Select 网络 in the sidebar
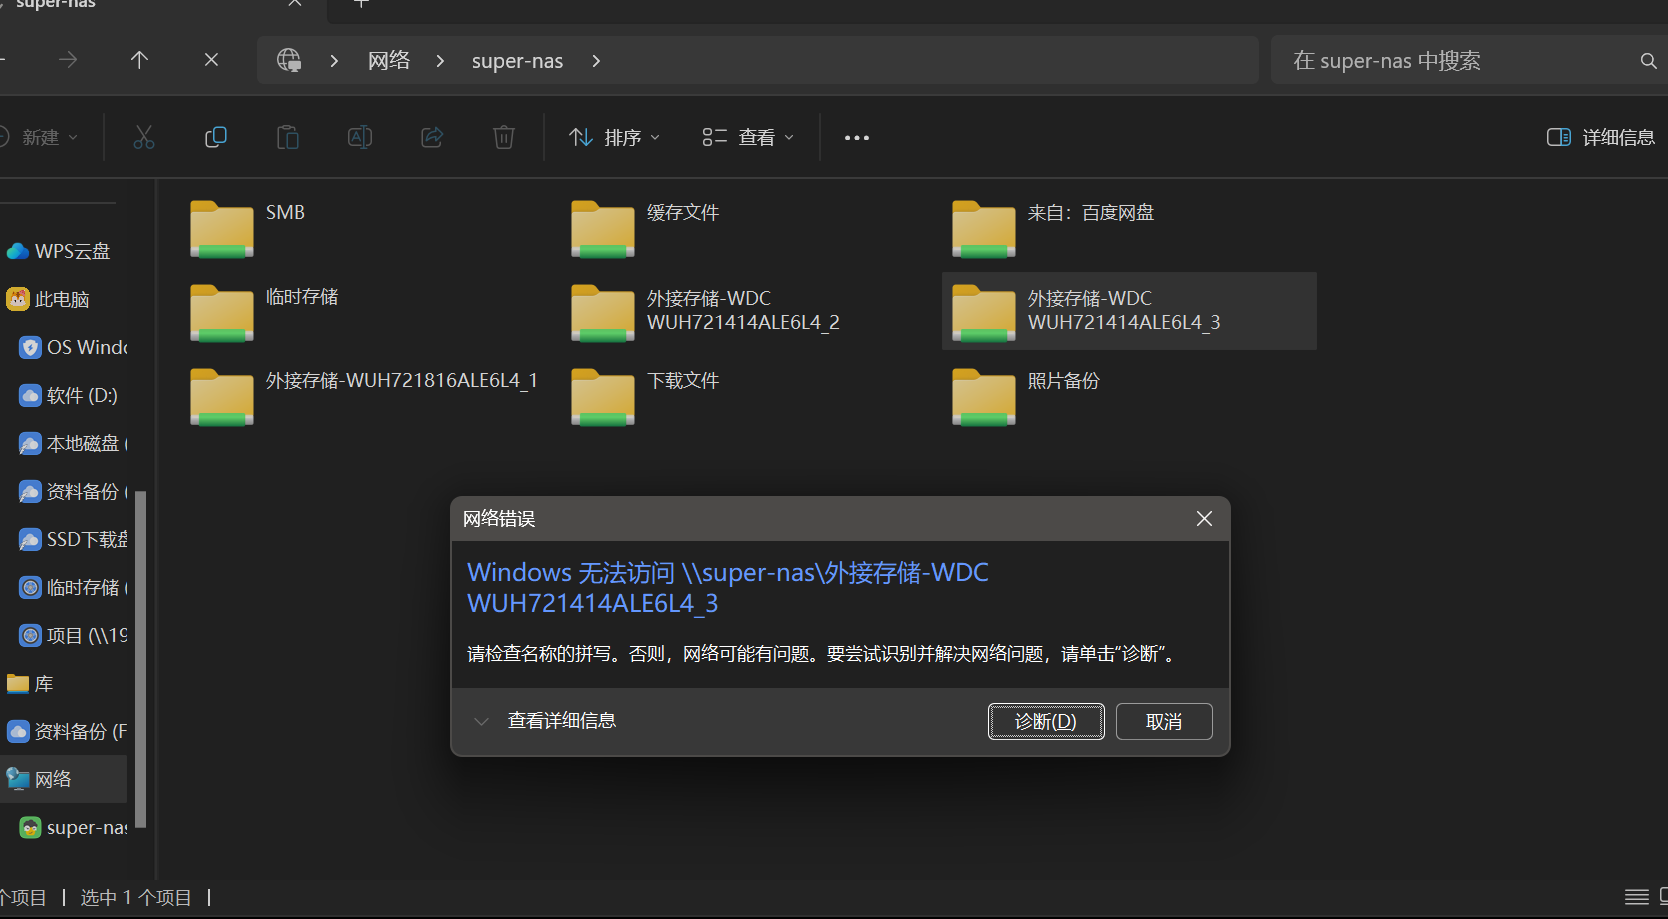 coord(64,779)
